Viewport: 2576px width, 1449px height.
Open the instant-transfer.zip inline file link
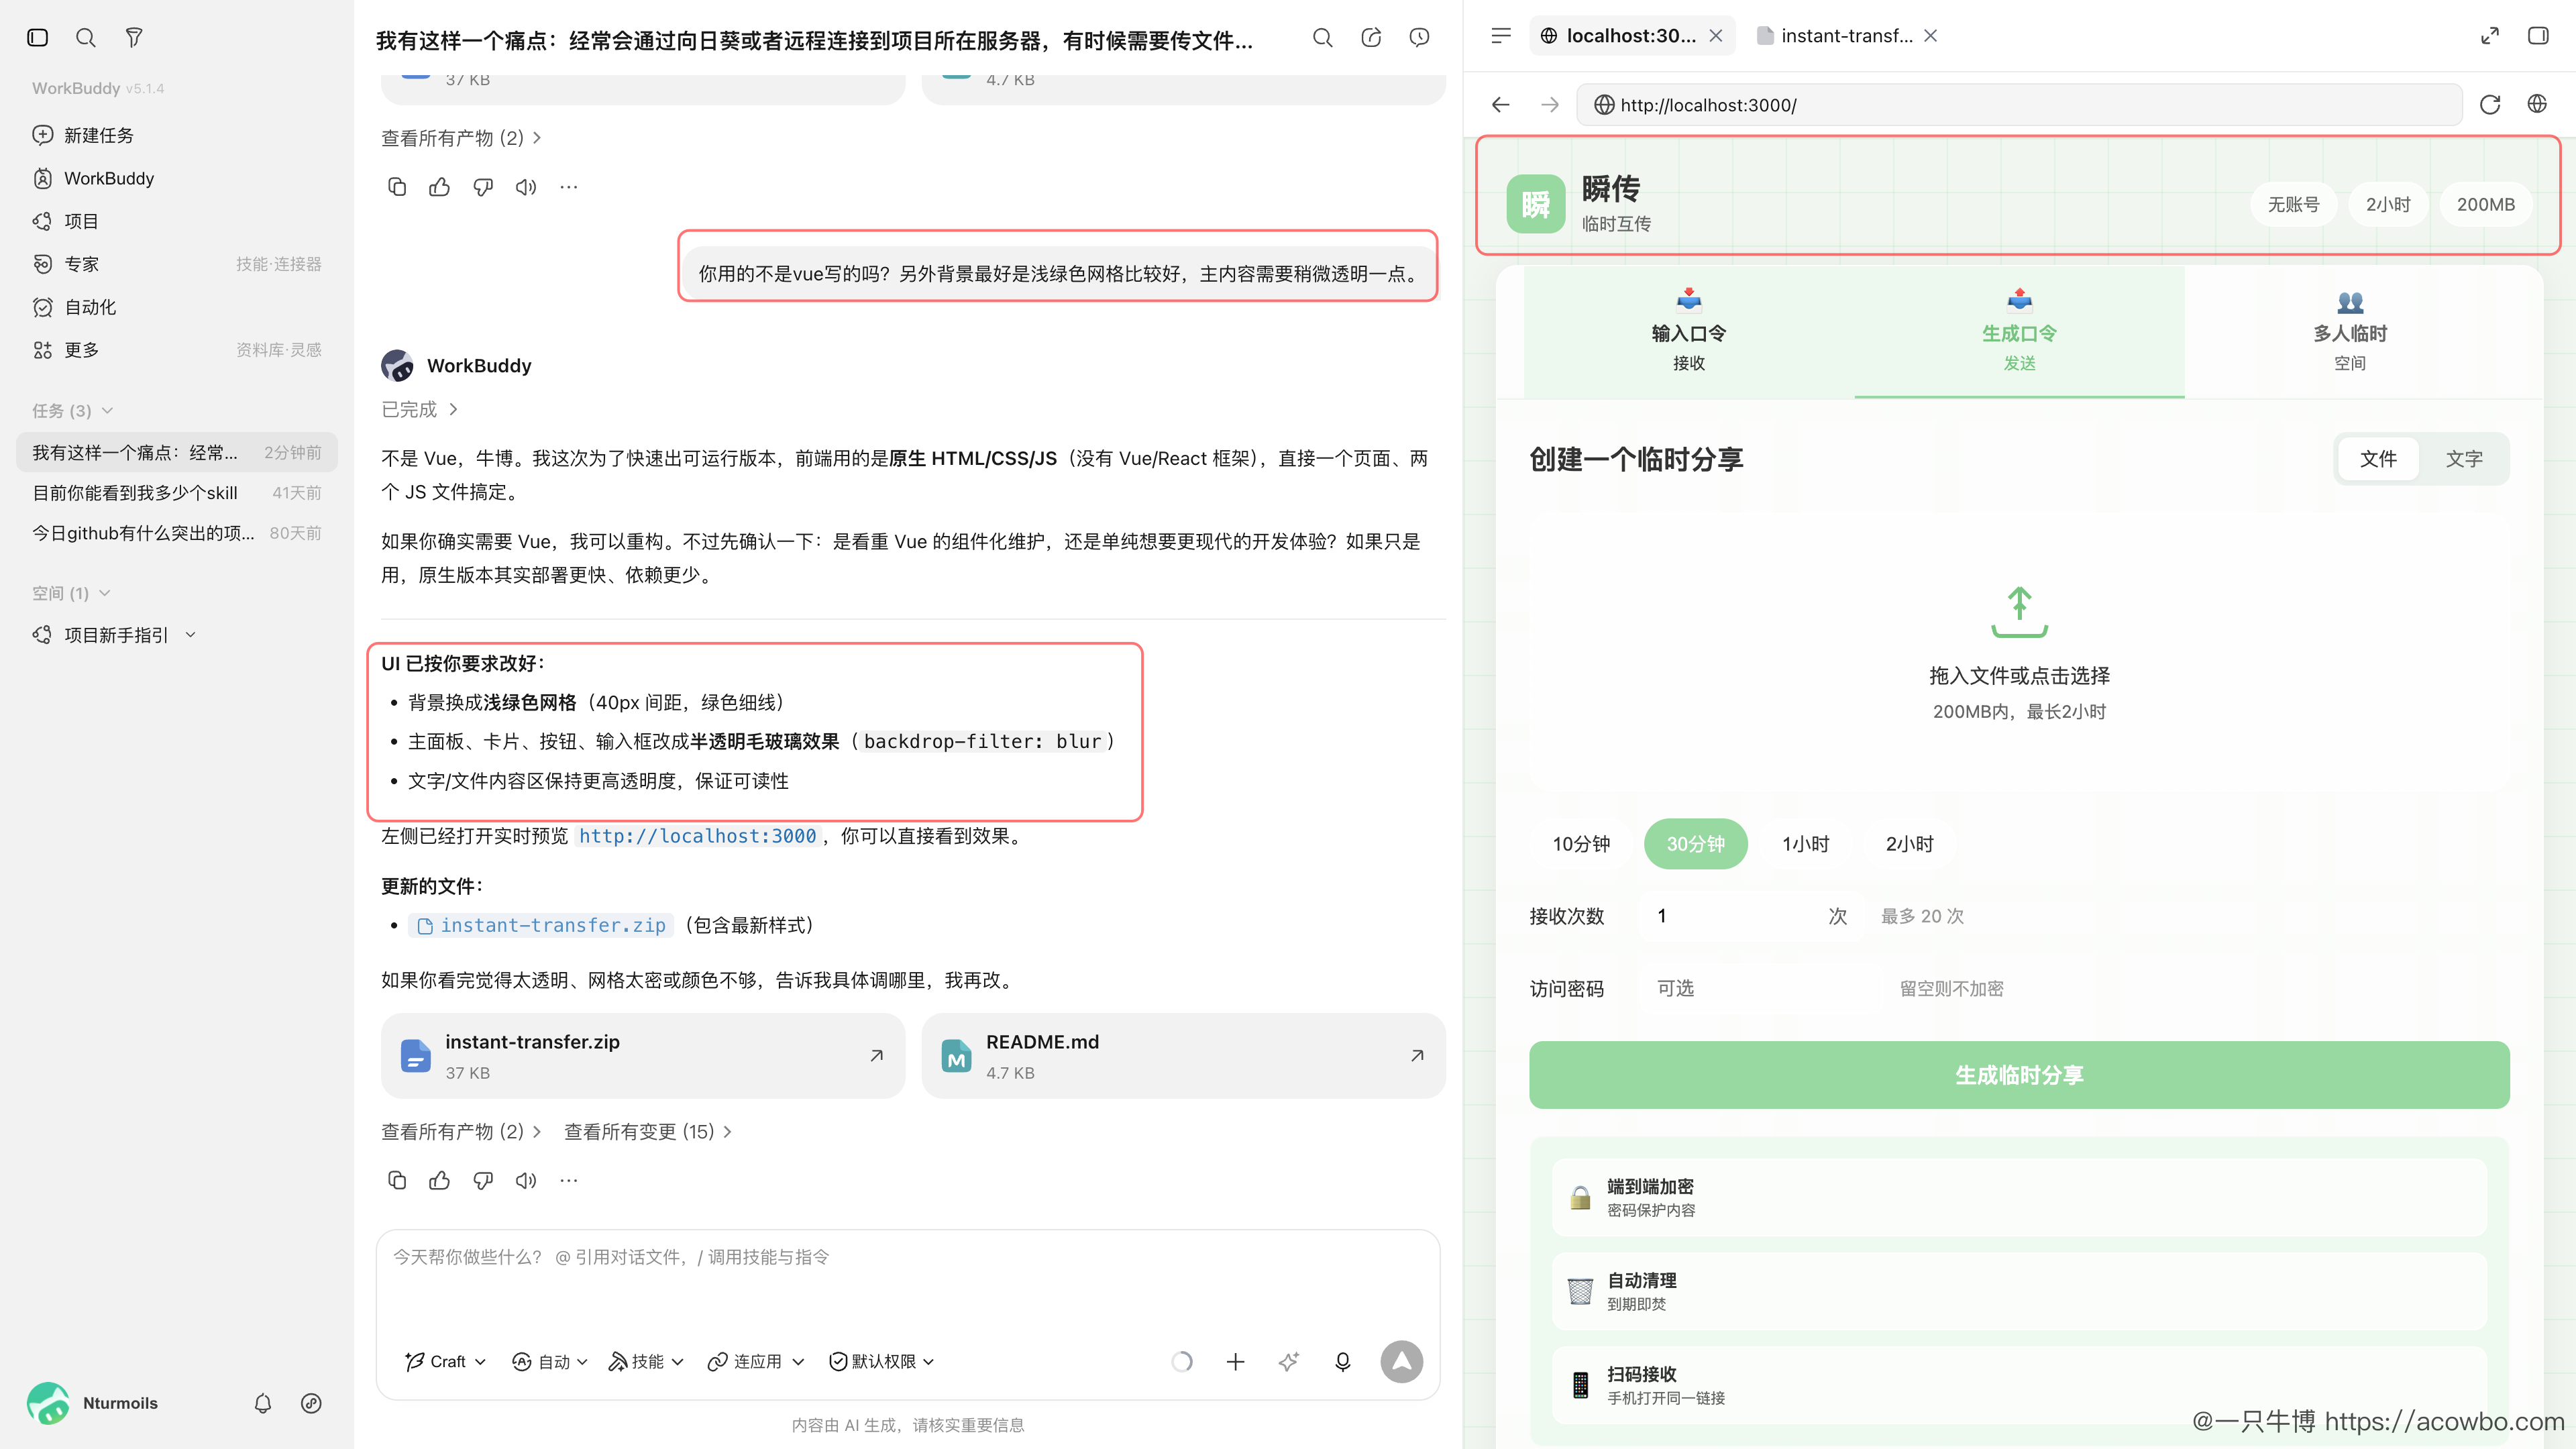(x=541, y=926)
